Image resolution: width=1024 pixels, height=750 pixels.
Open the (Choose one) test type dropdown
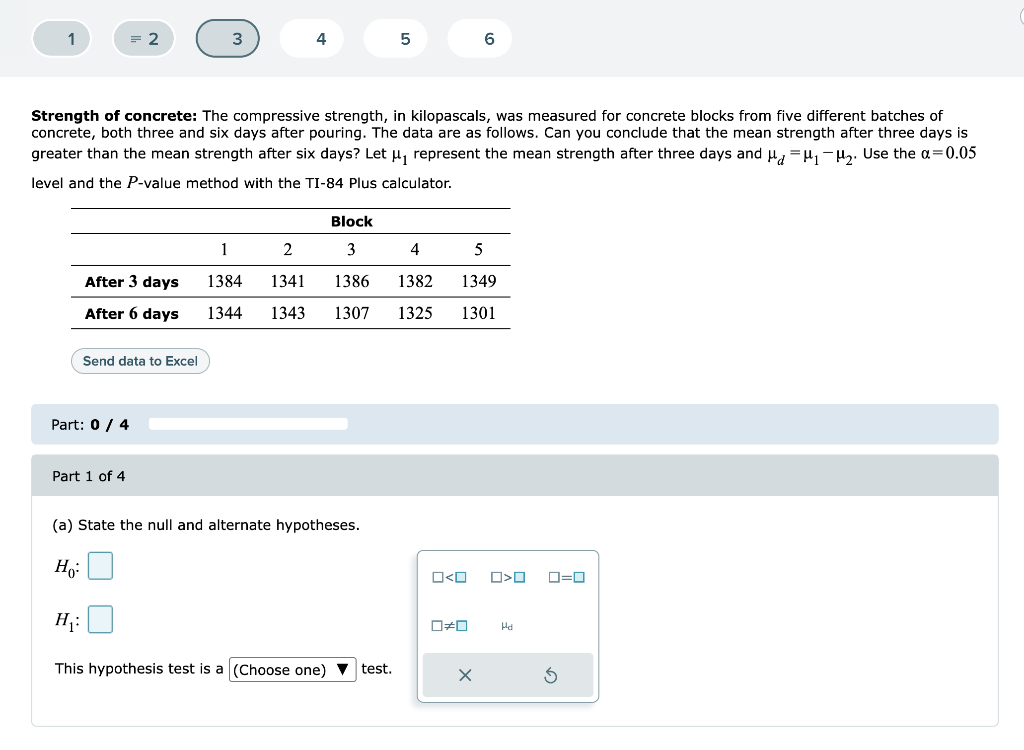coord(292,669)
